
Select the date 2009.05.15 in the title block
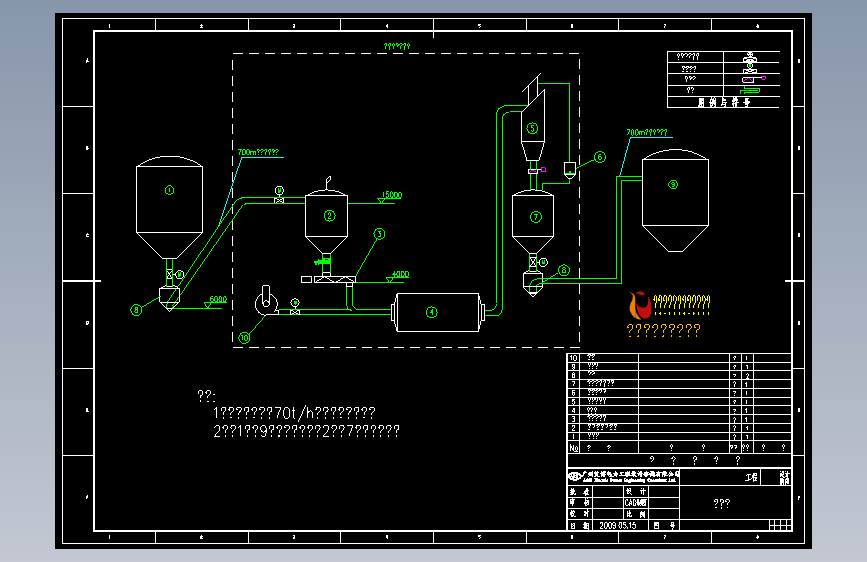[618, 525]
